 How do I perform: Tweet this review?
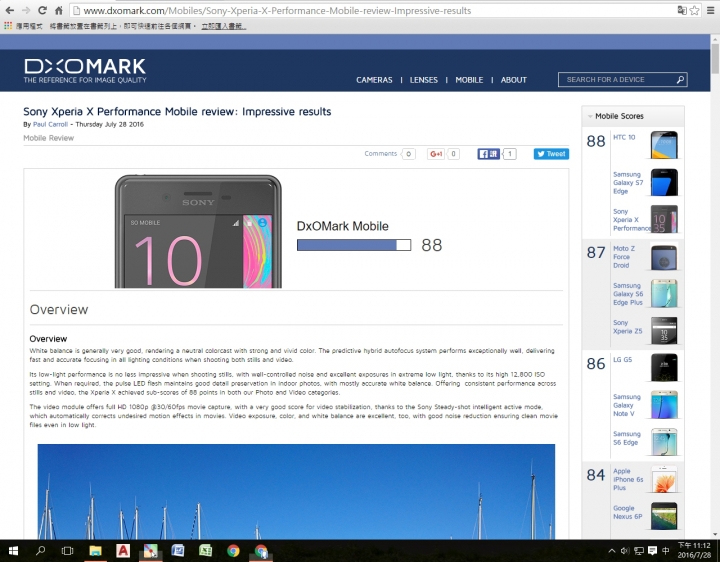pyautogui.click(x=551, y=154)
